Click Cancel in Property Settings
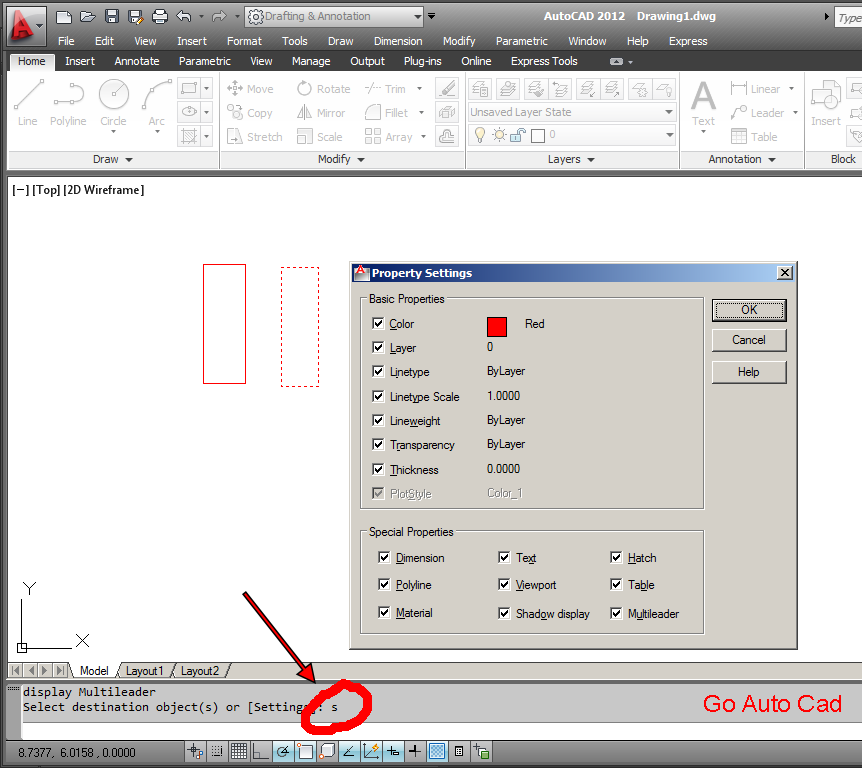 point(749,340)
